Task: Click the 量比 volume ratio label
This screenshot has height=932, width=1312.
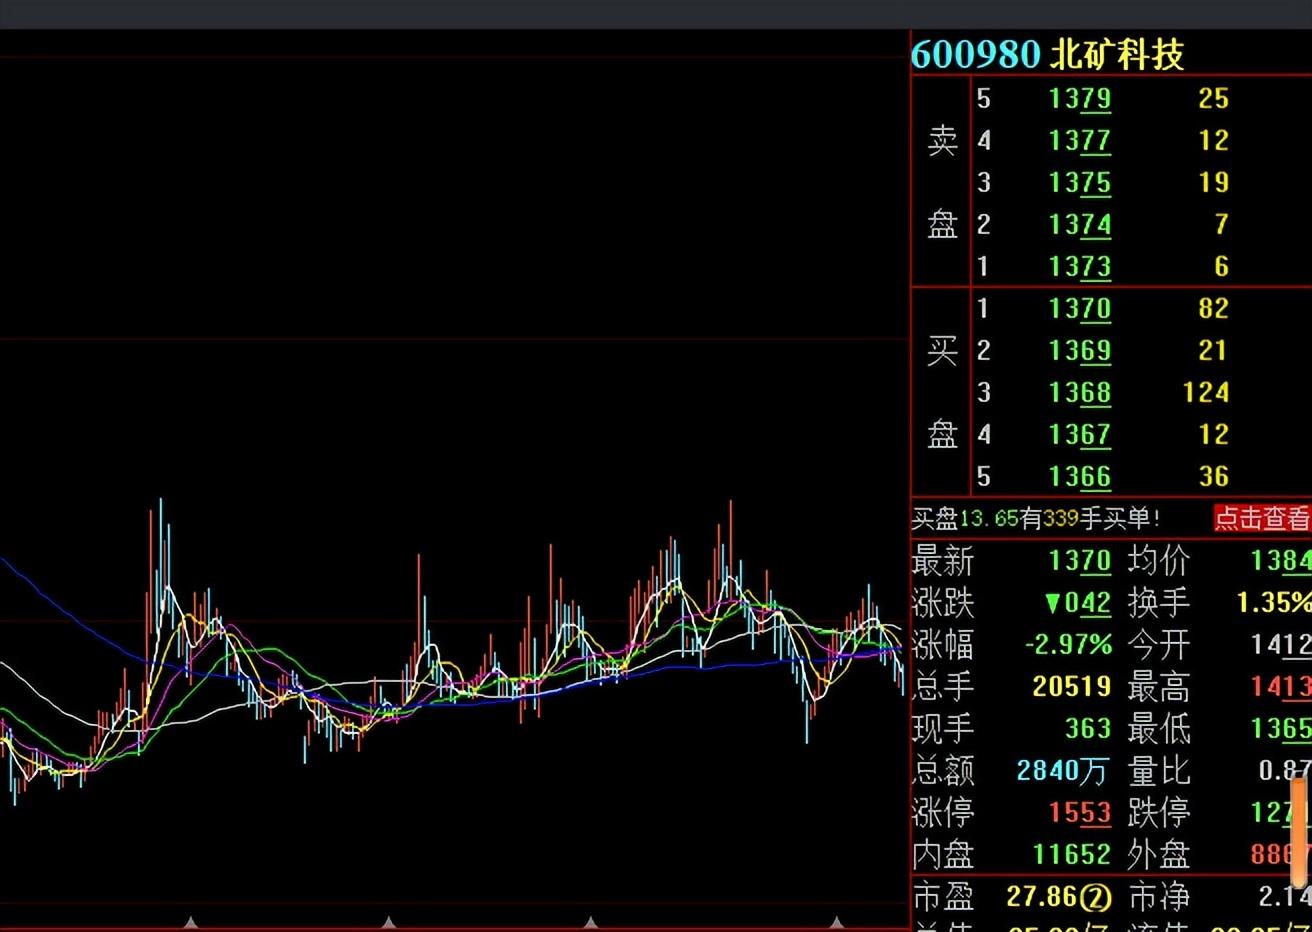Action: click(x=1159, y=771)
